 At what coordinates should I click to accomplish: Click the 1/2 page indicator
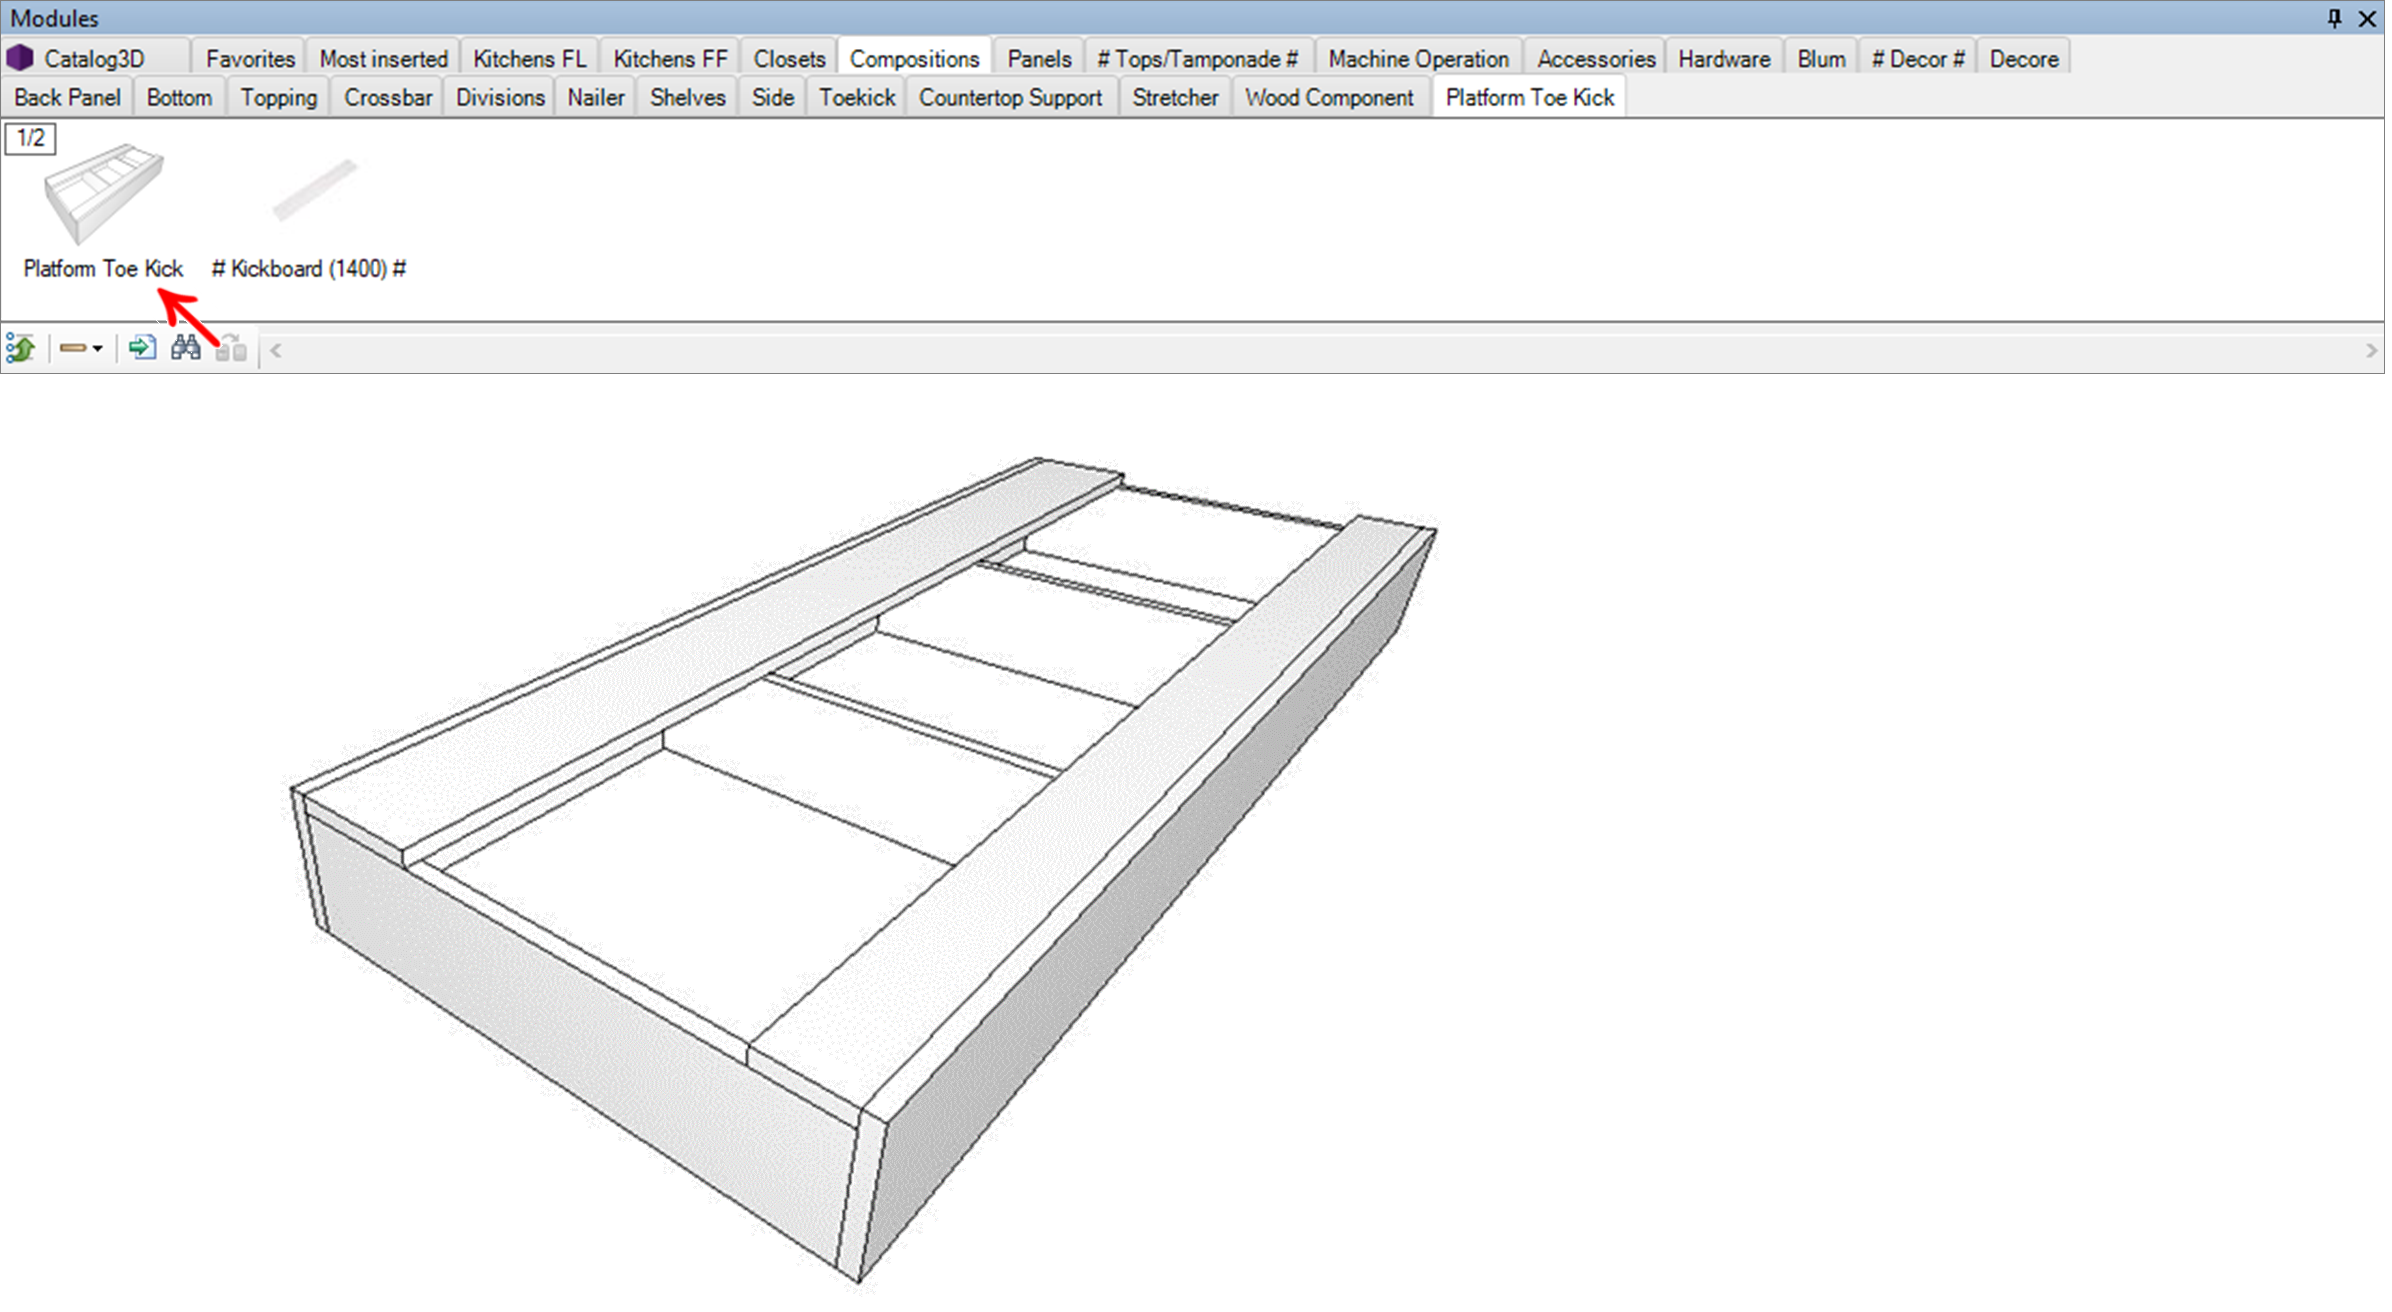pos(31,138)
